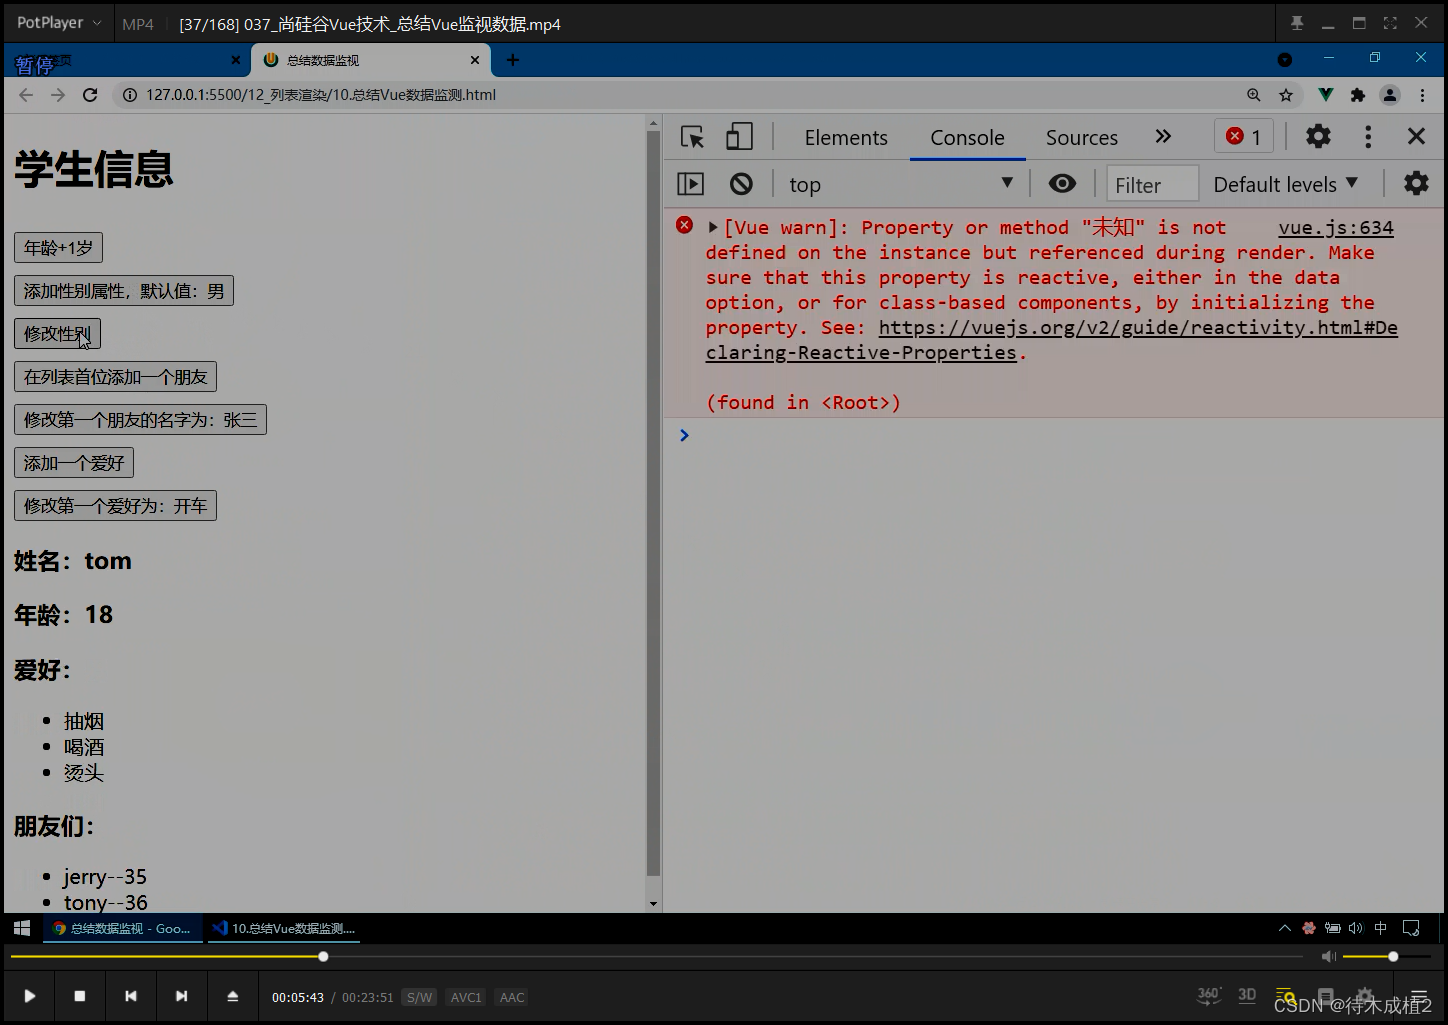Expand the Vue warn error message

pyautogui.click(x=713, y=228)
